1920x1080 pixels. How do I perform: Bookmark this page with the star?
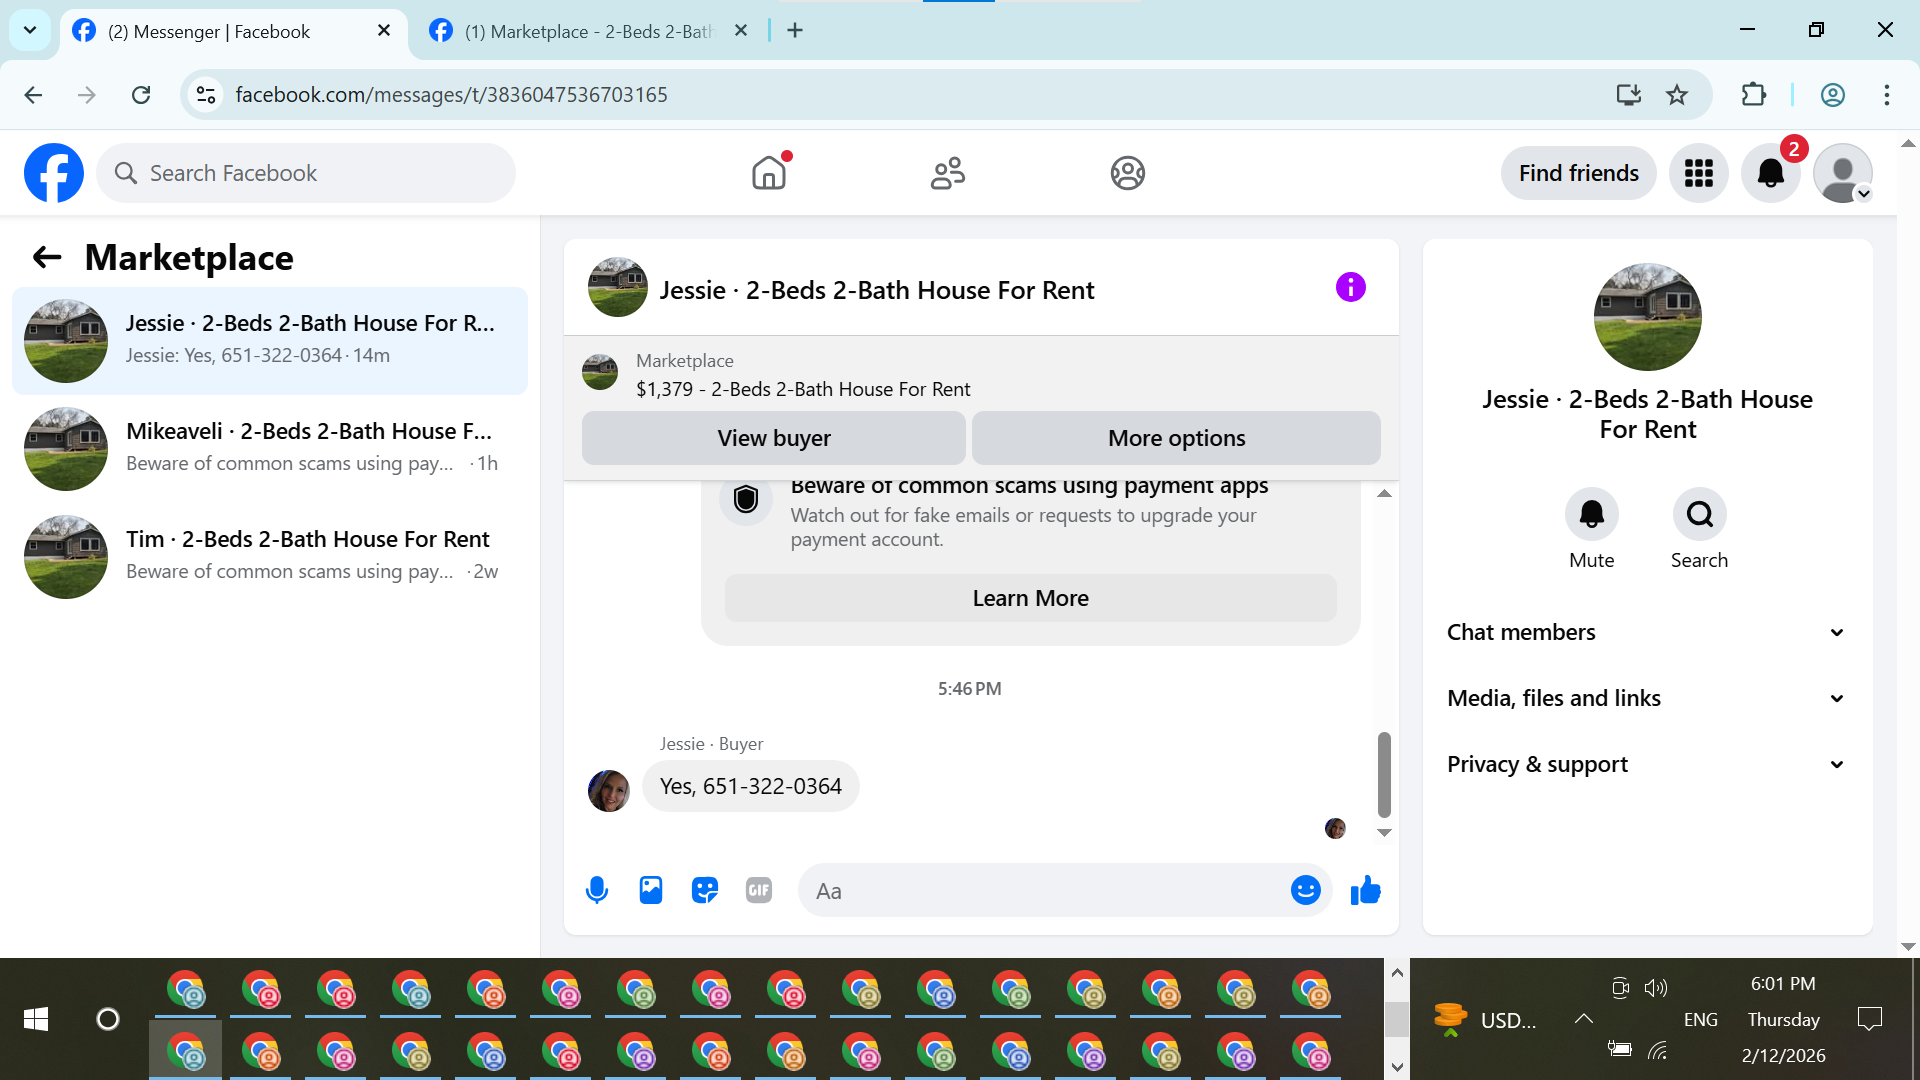pyautogui.click(x=1677, y=95)
